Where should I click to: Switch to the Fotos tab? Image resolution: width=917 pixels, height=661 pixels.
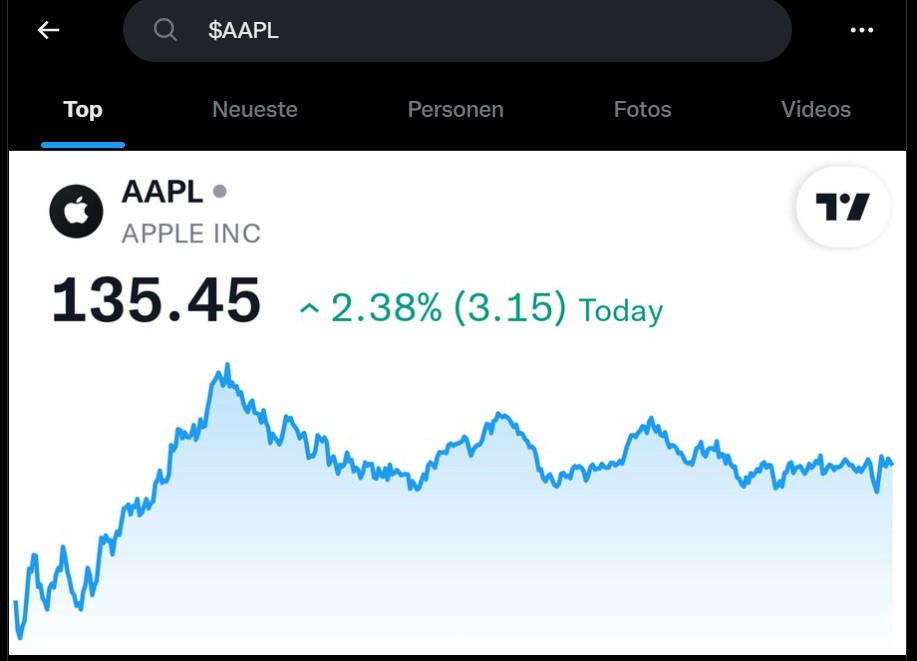[643, 109]
